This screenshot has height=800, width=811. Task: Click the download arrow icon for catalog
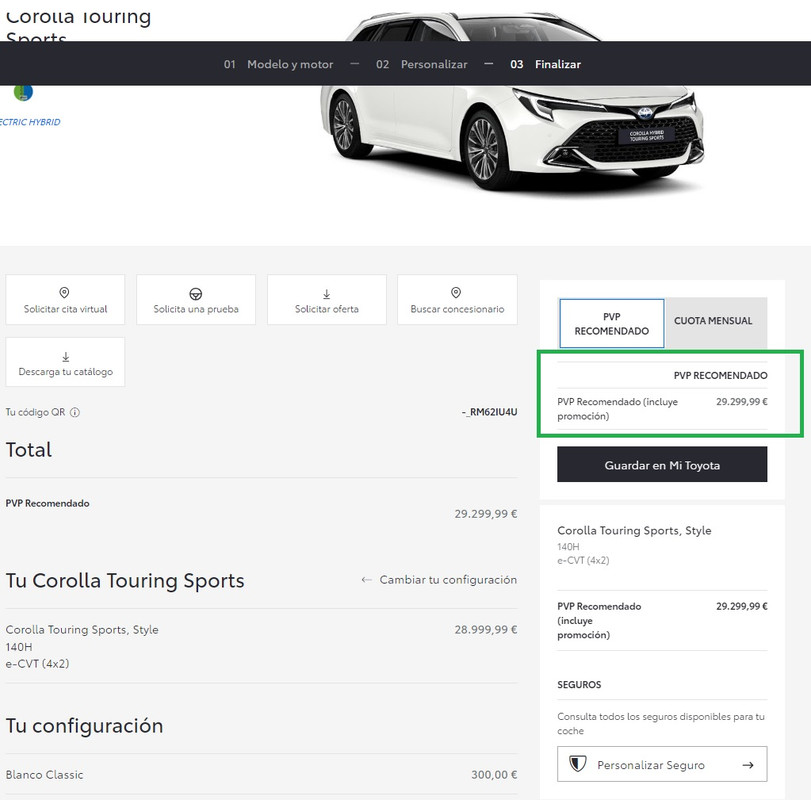pos(66,357)
